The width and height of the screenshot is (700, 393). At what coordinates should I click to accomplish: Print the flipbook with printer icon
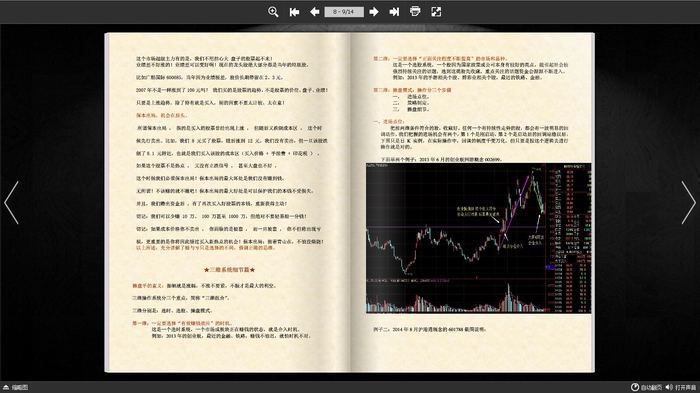pos(415,12)
